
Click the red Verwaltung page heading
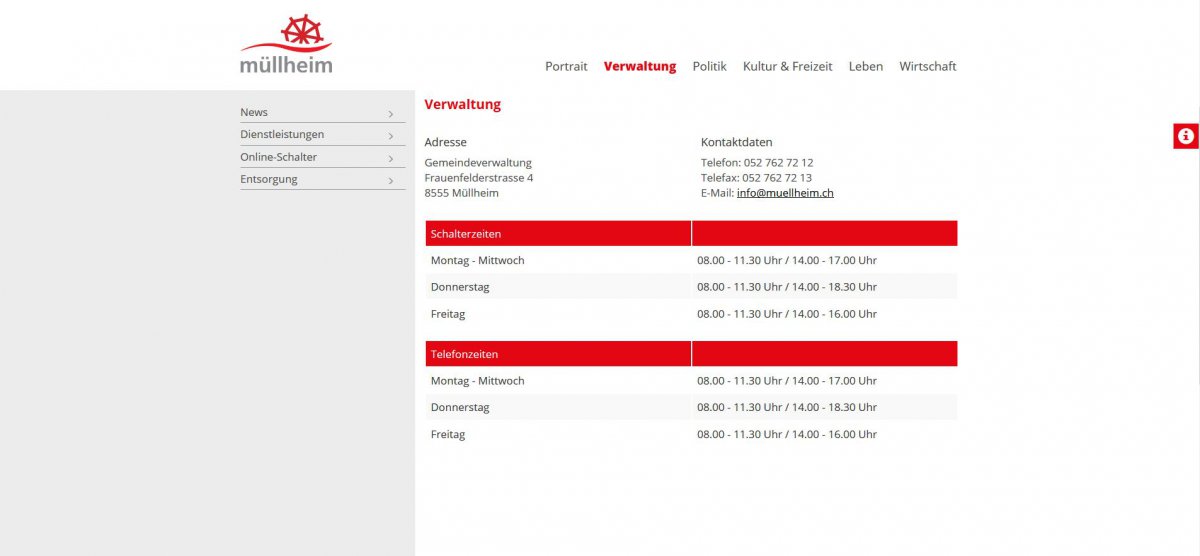point(462,105)
